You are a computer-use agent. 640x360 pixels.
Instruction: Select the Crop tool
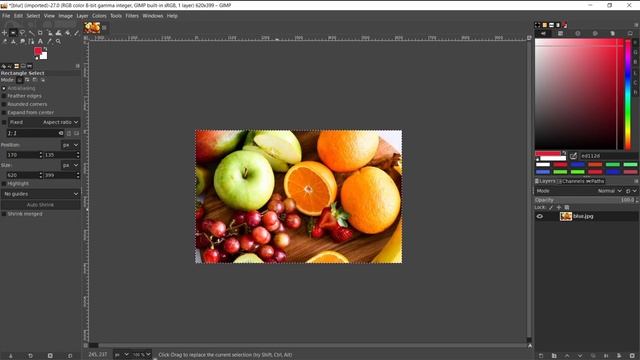40,33
